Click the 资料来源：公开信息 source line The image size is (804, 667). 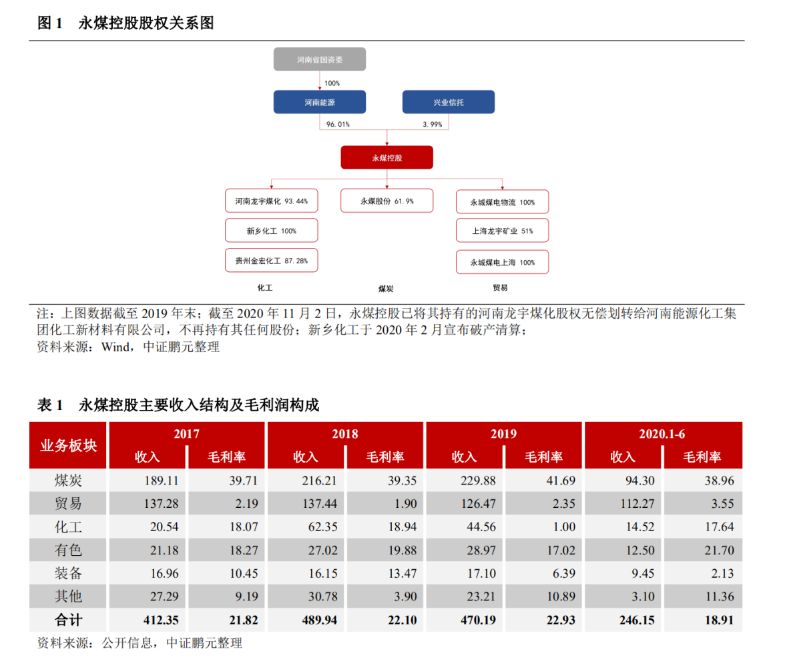tap(139, 643)
